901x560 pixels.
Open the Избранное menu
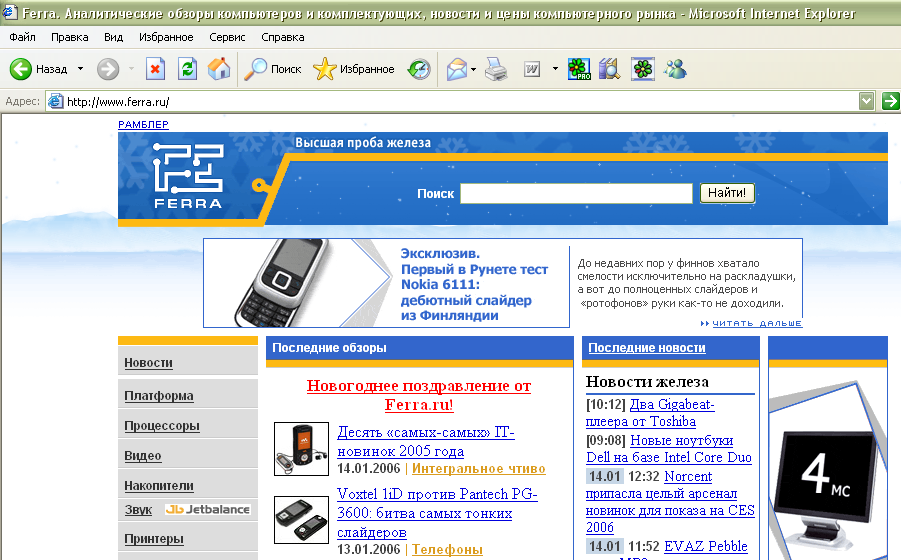tap(166, 37)
